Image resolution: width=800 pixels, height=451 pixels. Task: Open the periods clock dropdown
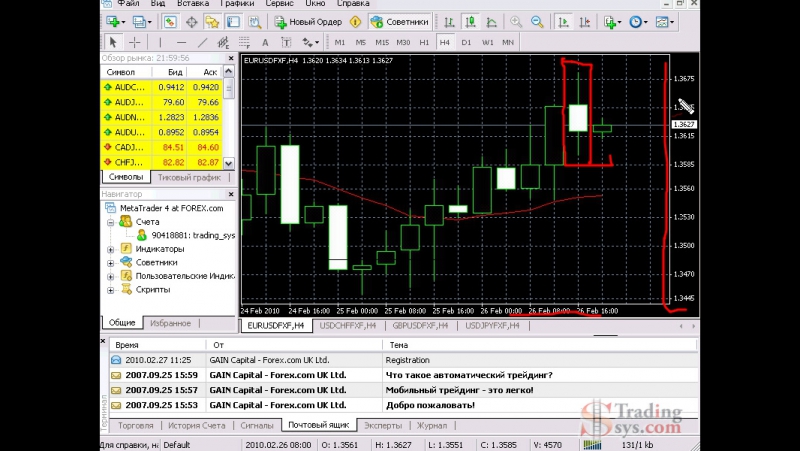[x=638, y=22]
